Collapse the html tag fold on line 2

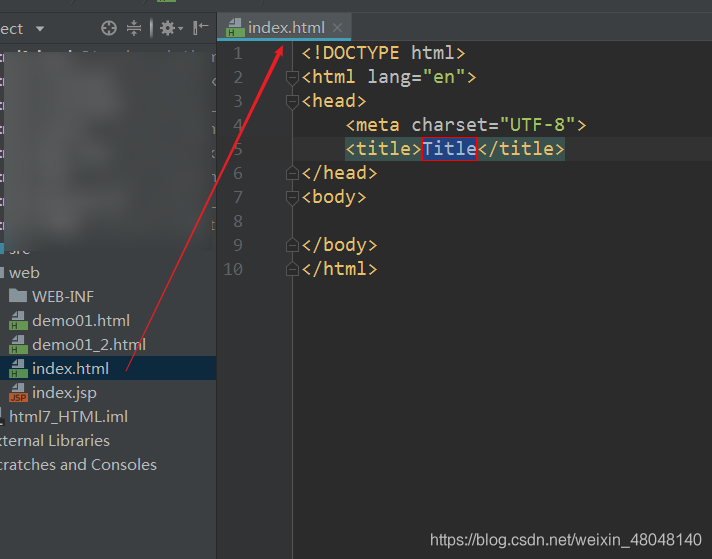292,78
